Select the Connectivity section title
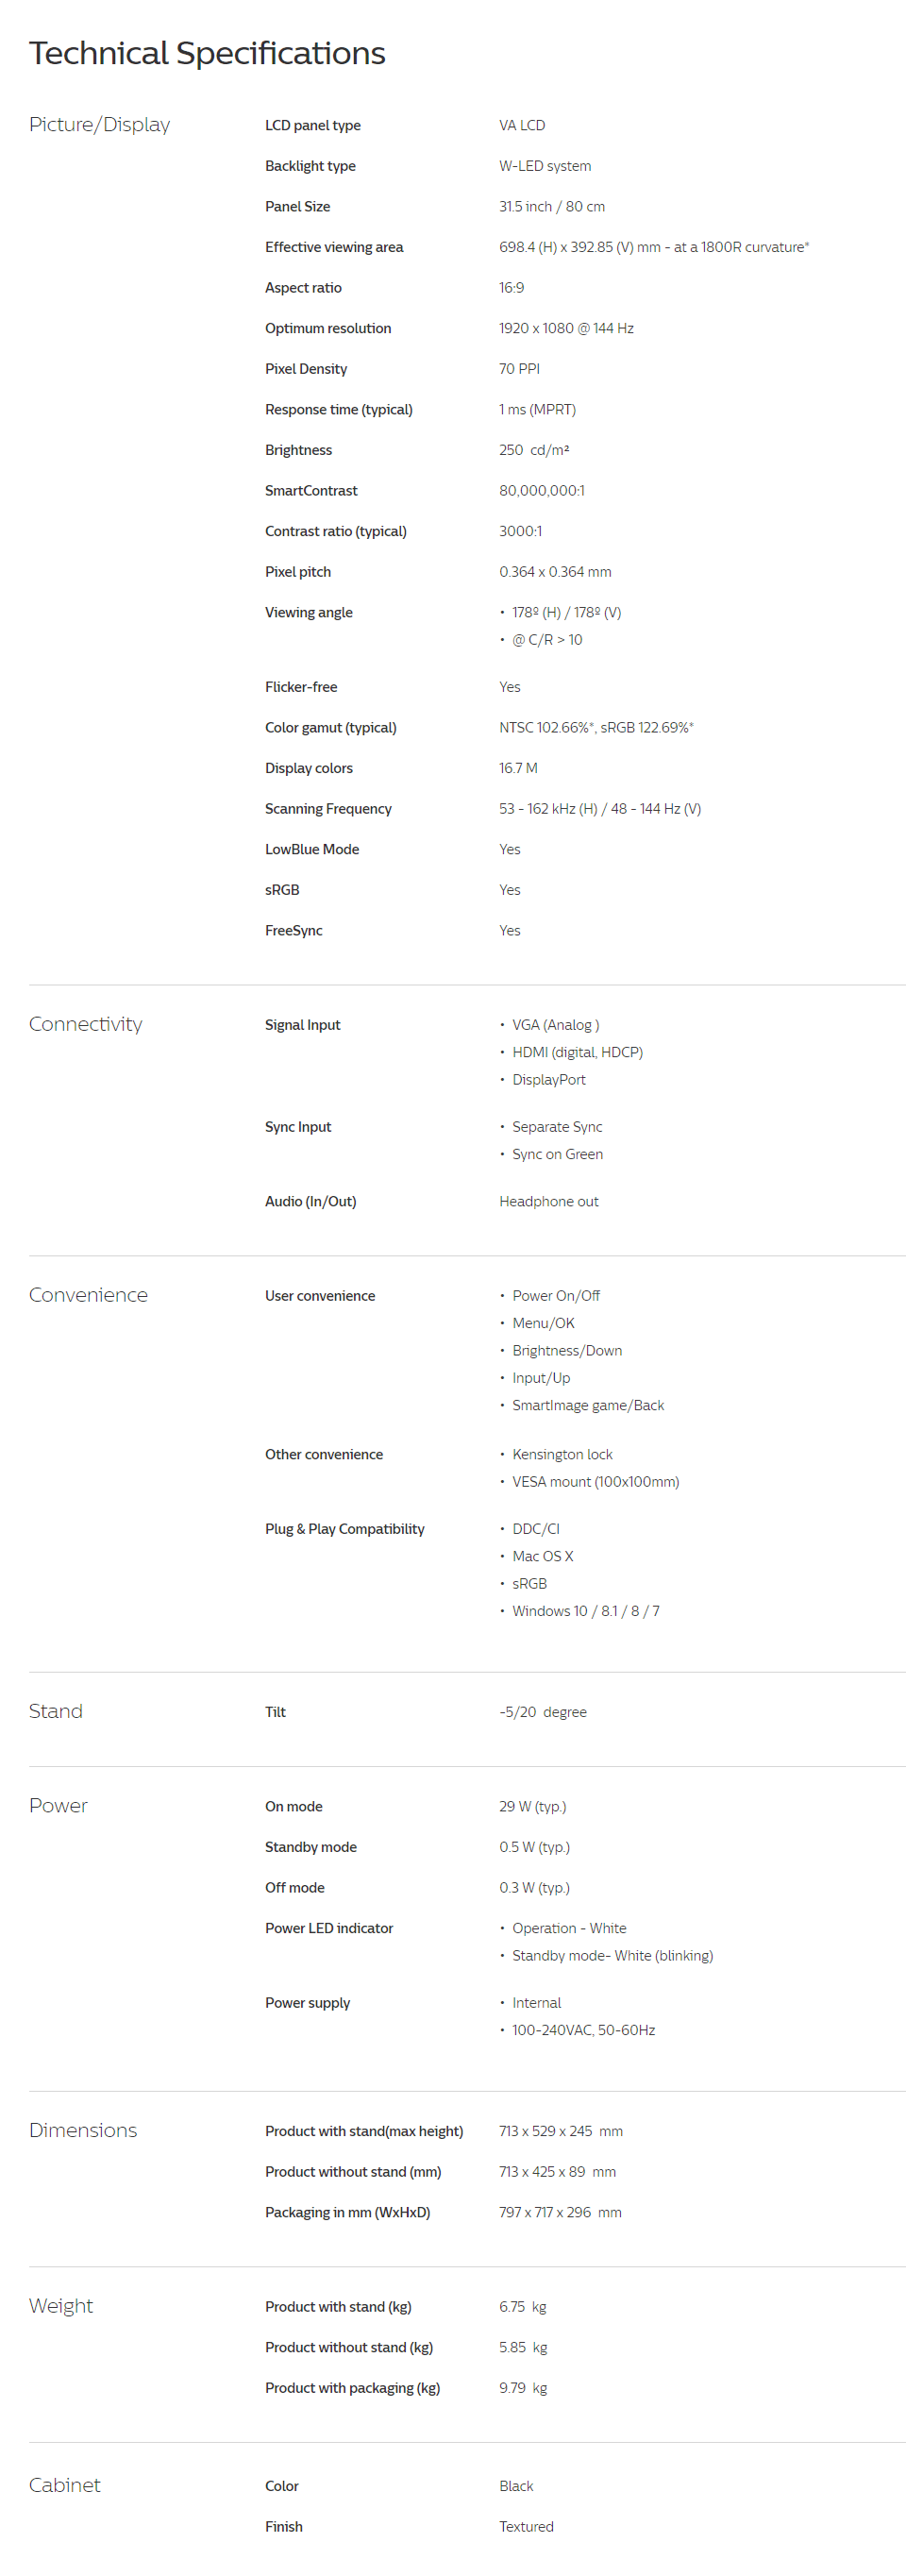Image resolution: width=906 pixels, height=2576 pixels. [x=86, y=1024]
